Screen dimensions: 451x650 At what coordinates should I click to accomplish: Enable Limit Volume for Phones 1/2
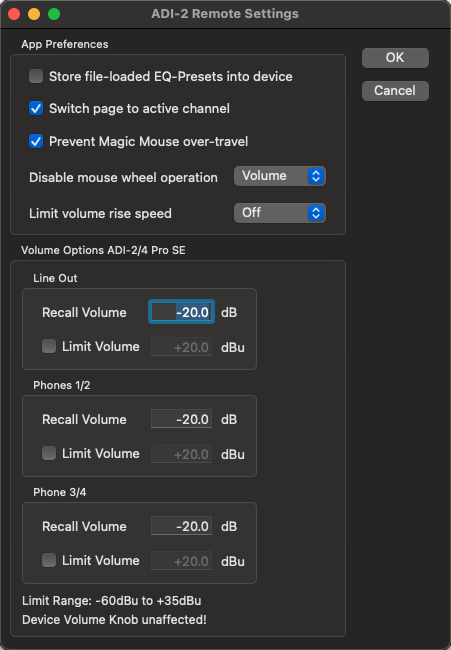(x=49, y=453)
